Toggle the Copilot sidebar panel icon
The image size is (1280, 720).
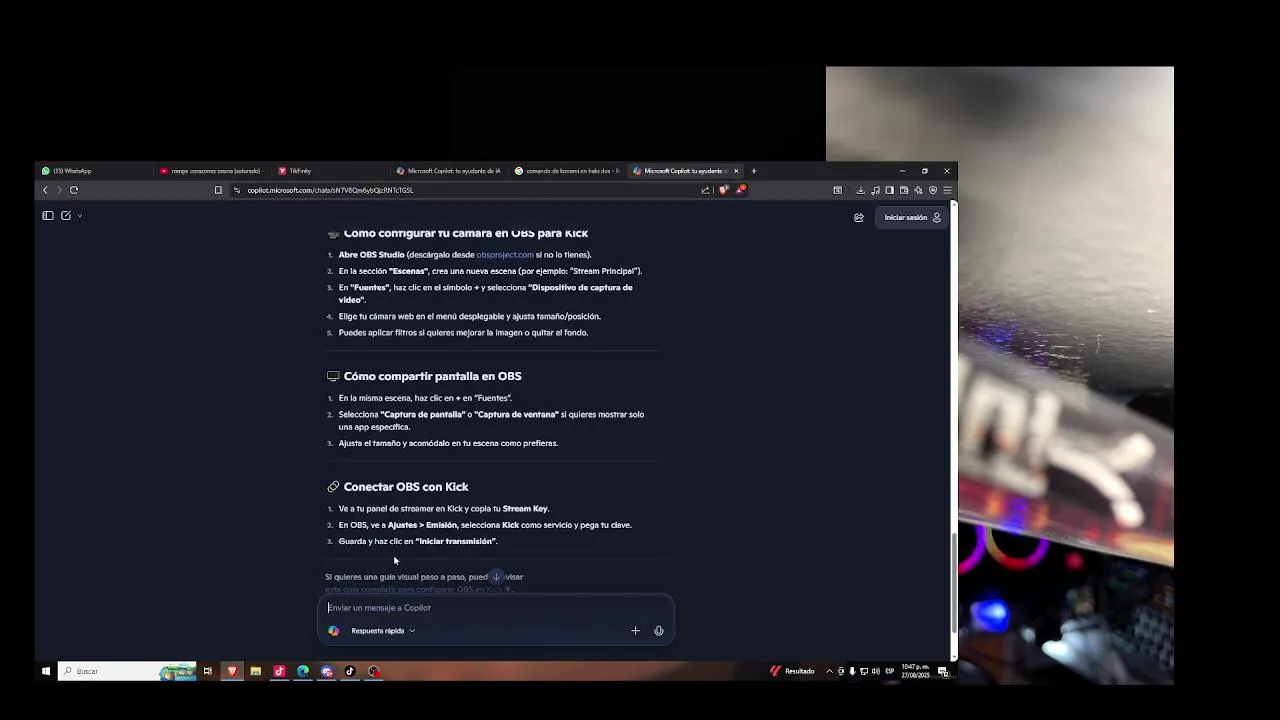(47, 215)
